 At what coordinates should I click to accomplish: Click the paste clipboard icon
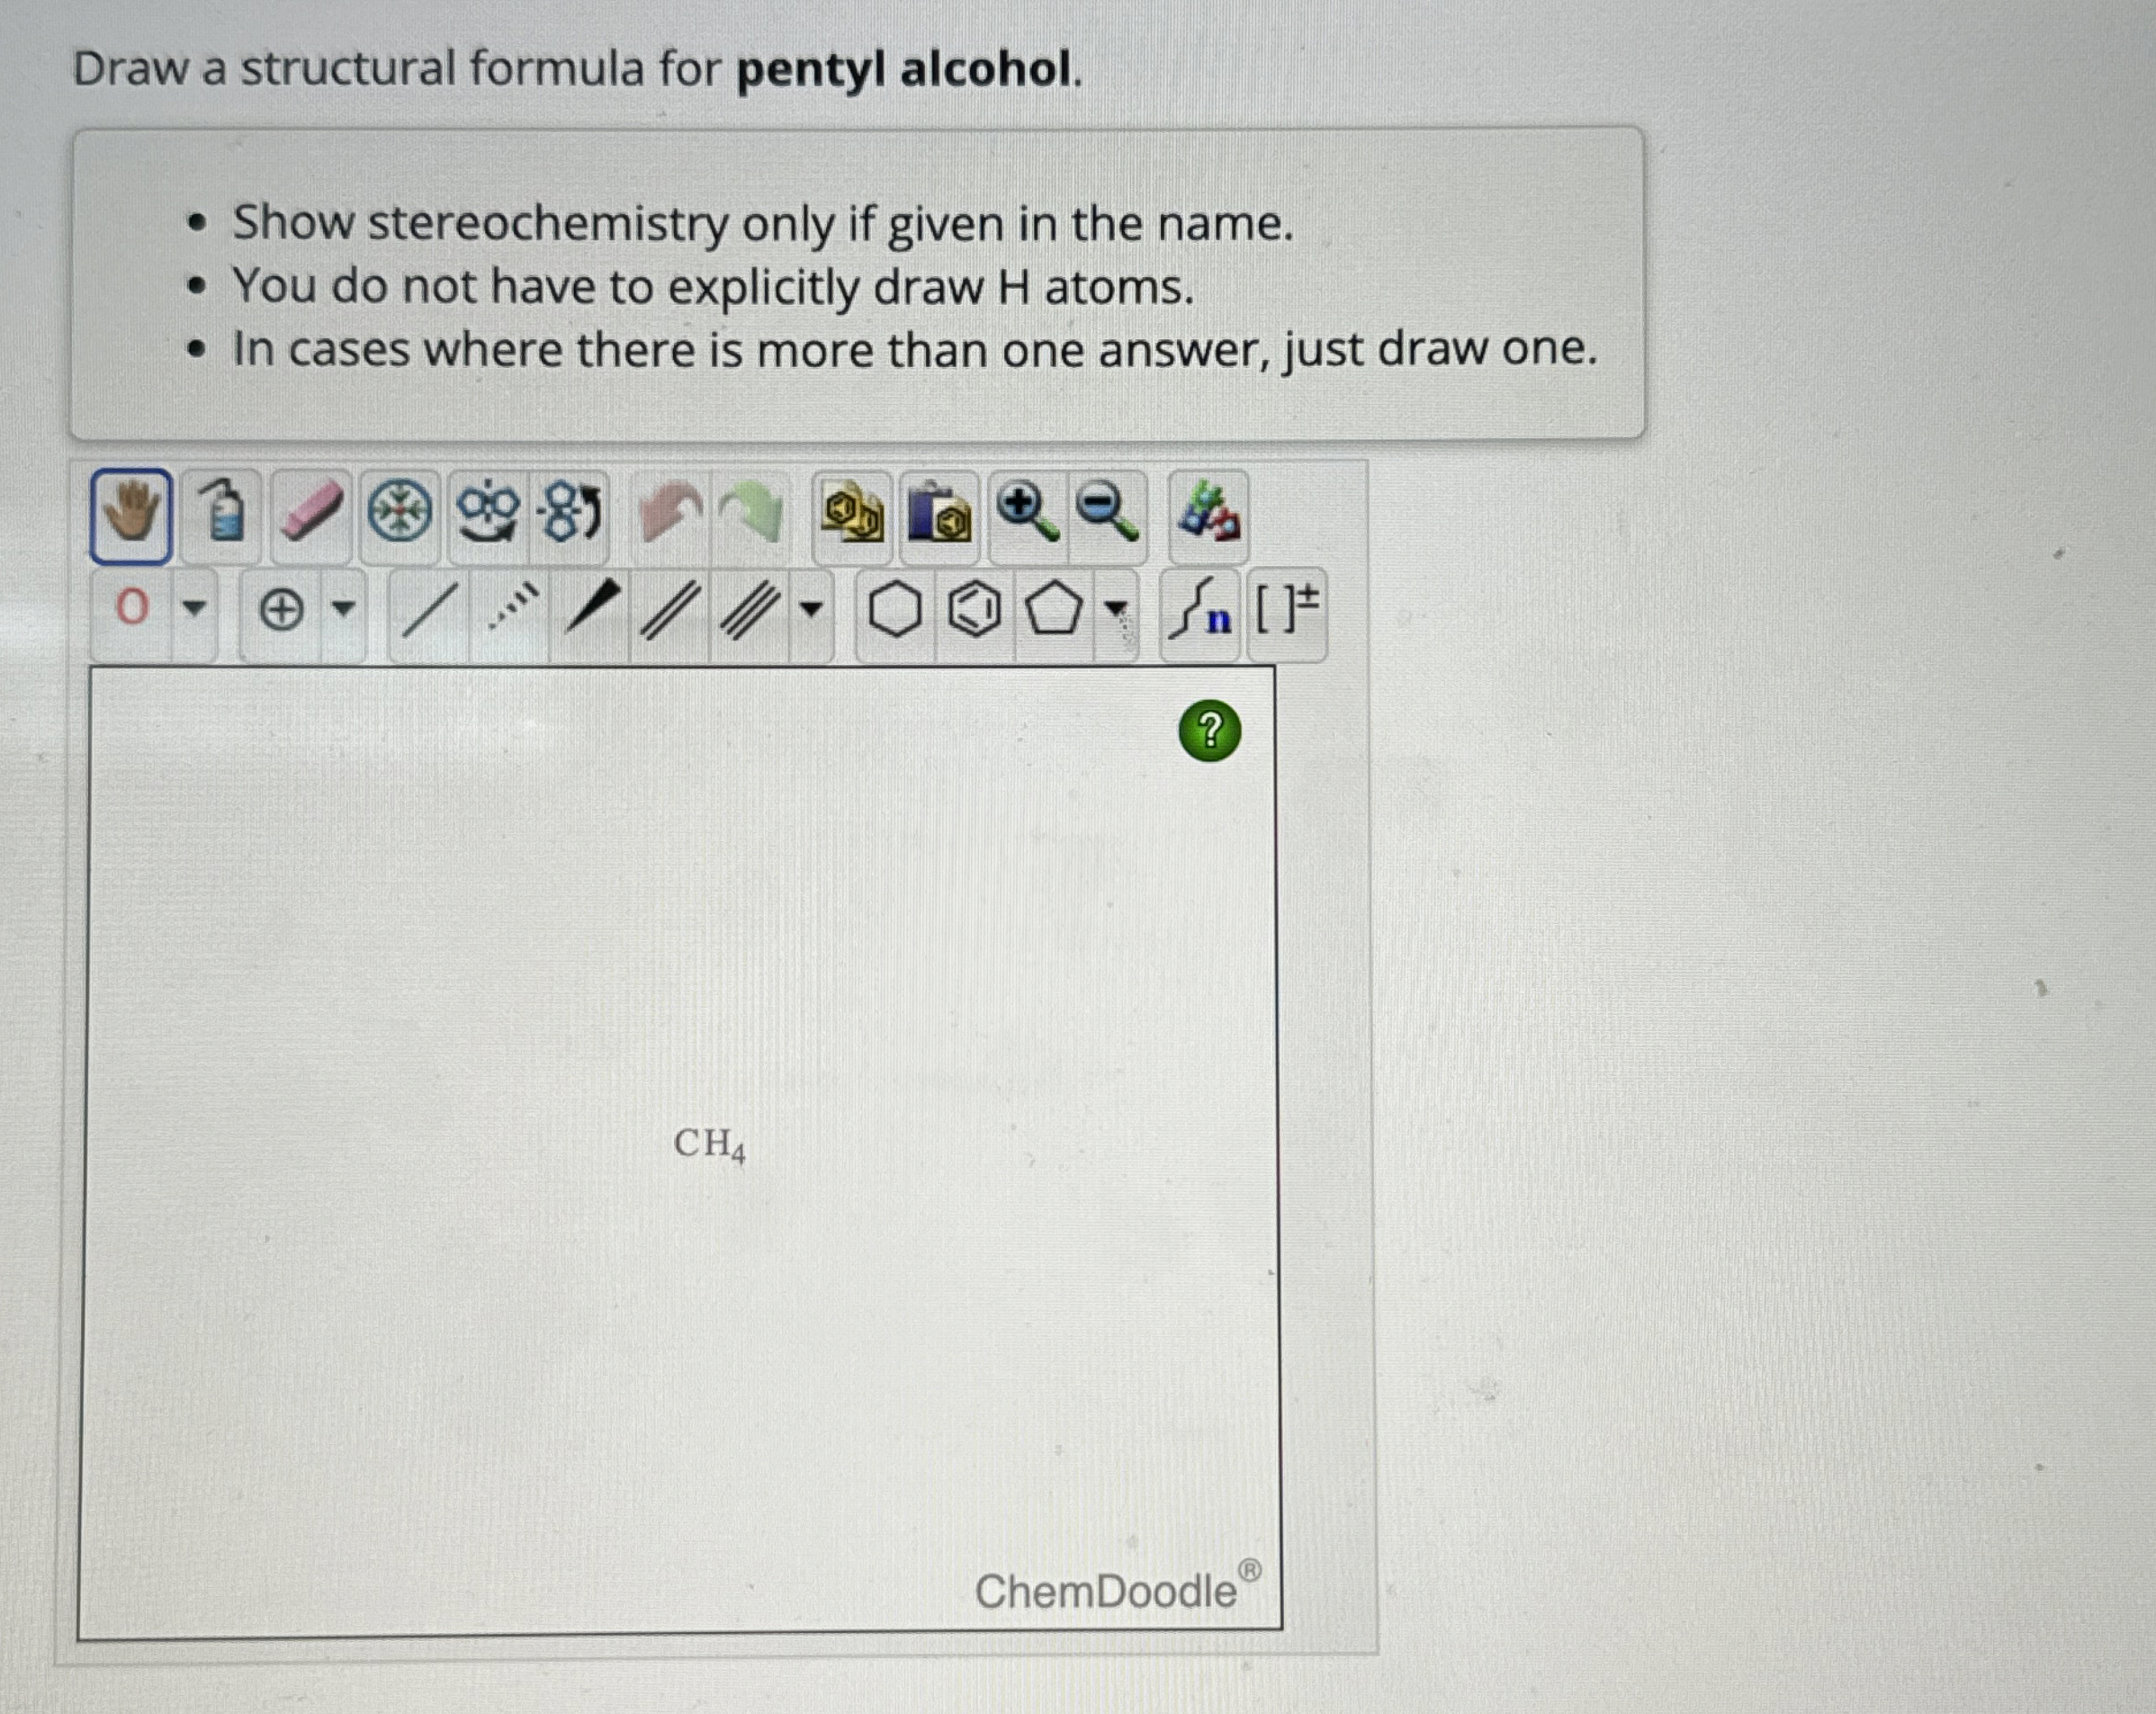(939, 515)
